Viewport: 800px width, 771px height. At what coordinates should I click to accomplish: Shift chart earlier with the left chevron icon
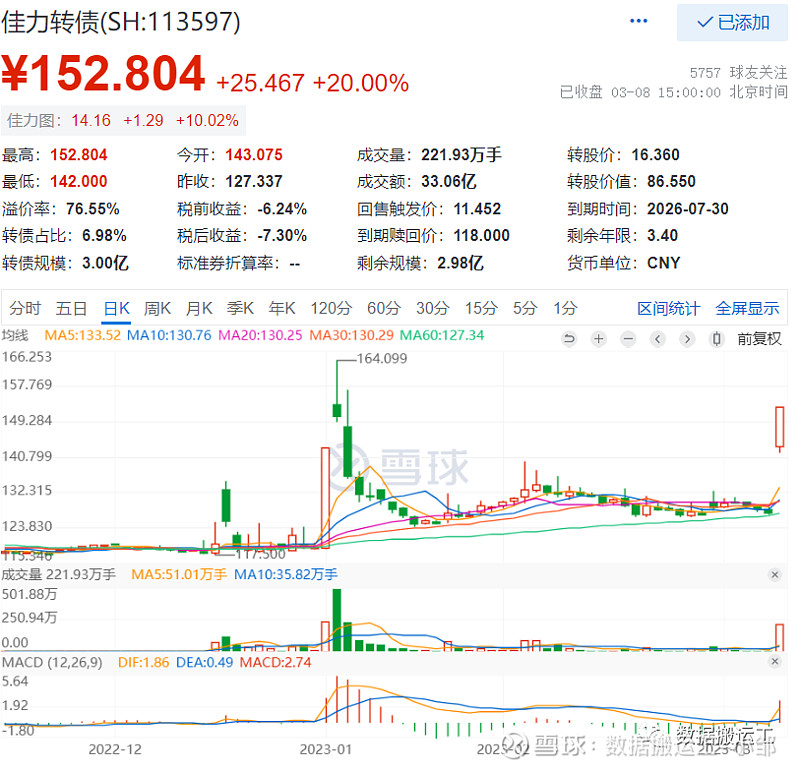(658, 338)
